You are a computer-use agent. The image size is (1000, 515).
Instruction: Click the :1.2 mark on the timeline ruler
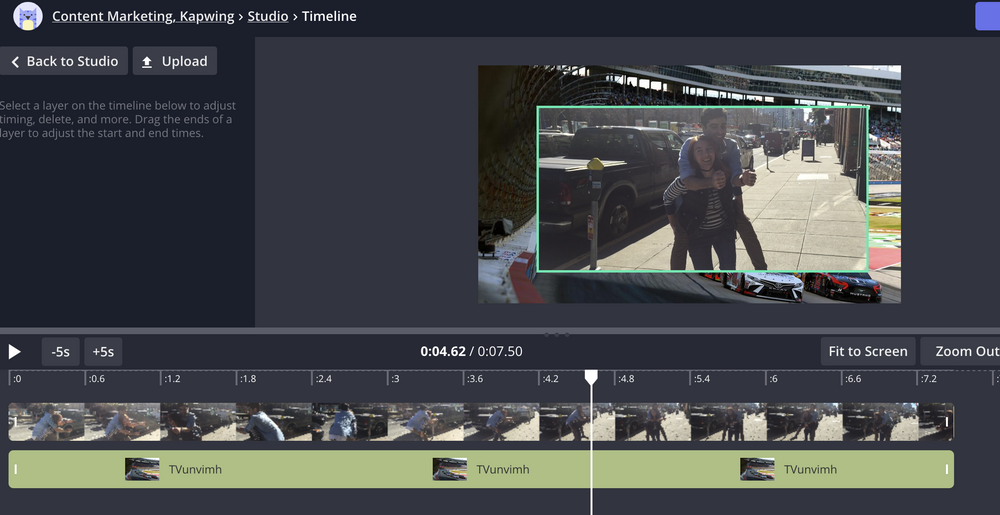pos(172,379)
